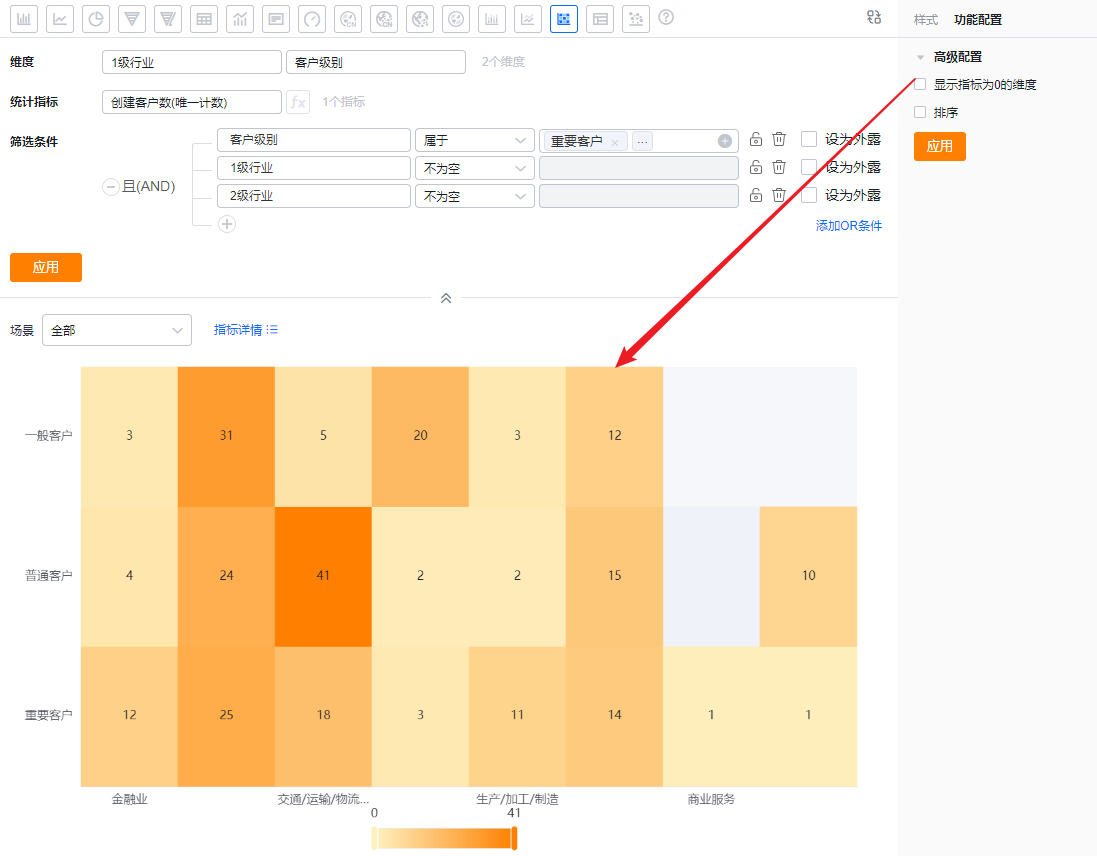1097x856 pixels.
Task: Delete the 客户级别 filter condition
Action: [x=779, y=140]
